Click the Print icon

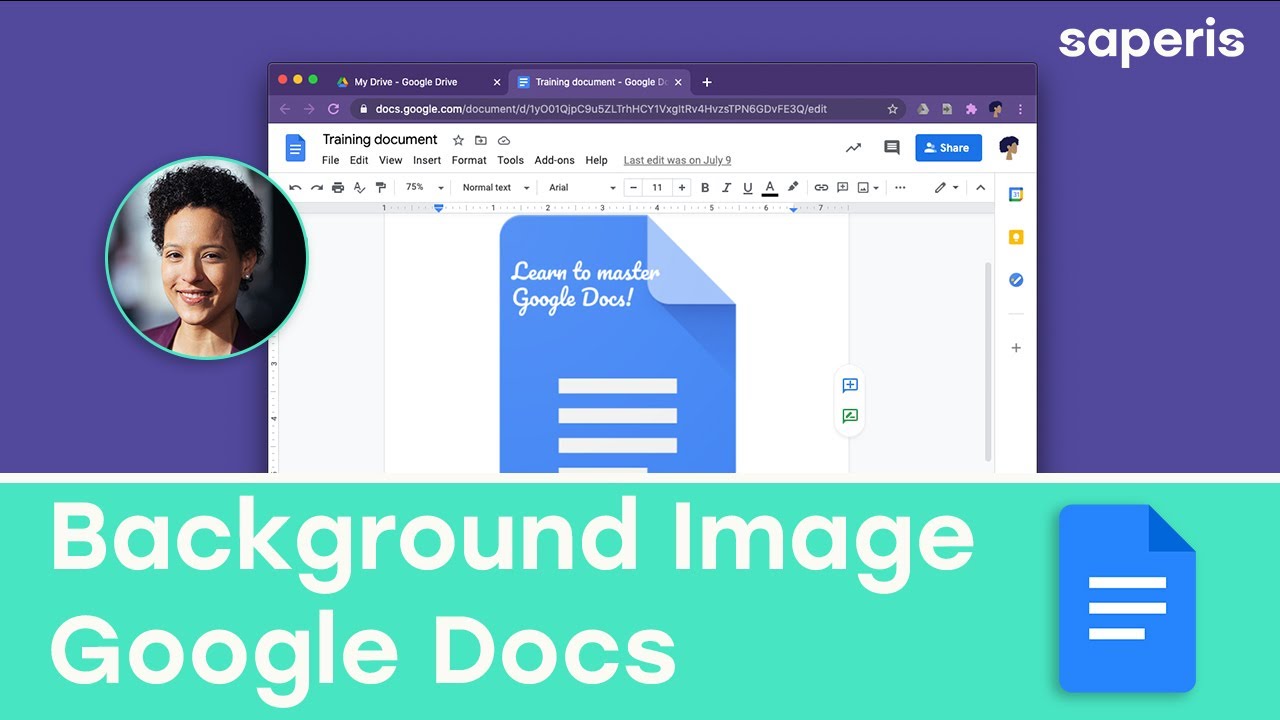(x=338, y=187)
